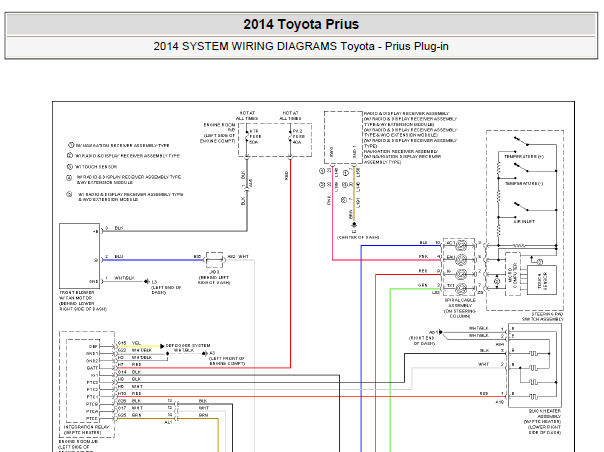
Task: Click the 40A fuse symbol
Action: (290, 138)
